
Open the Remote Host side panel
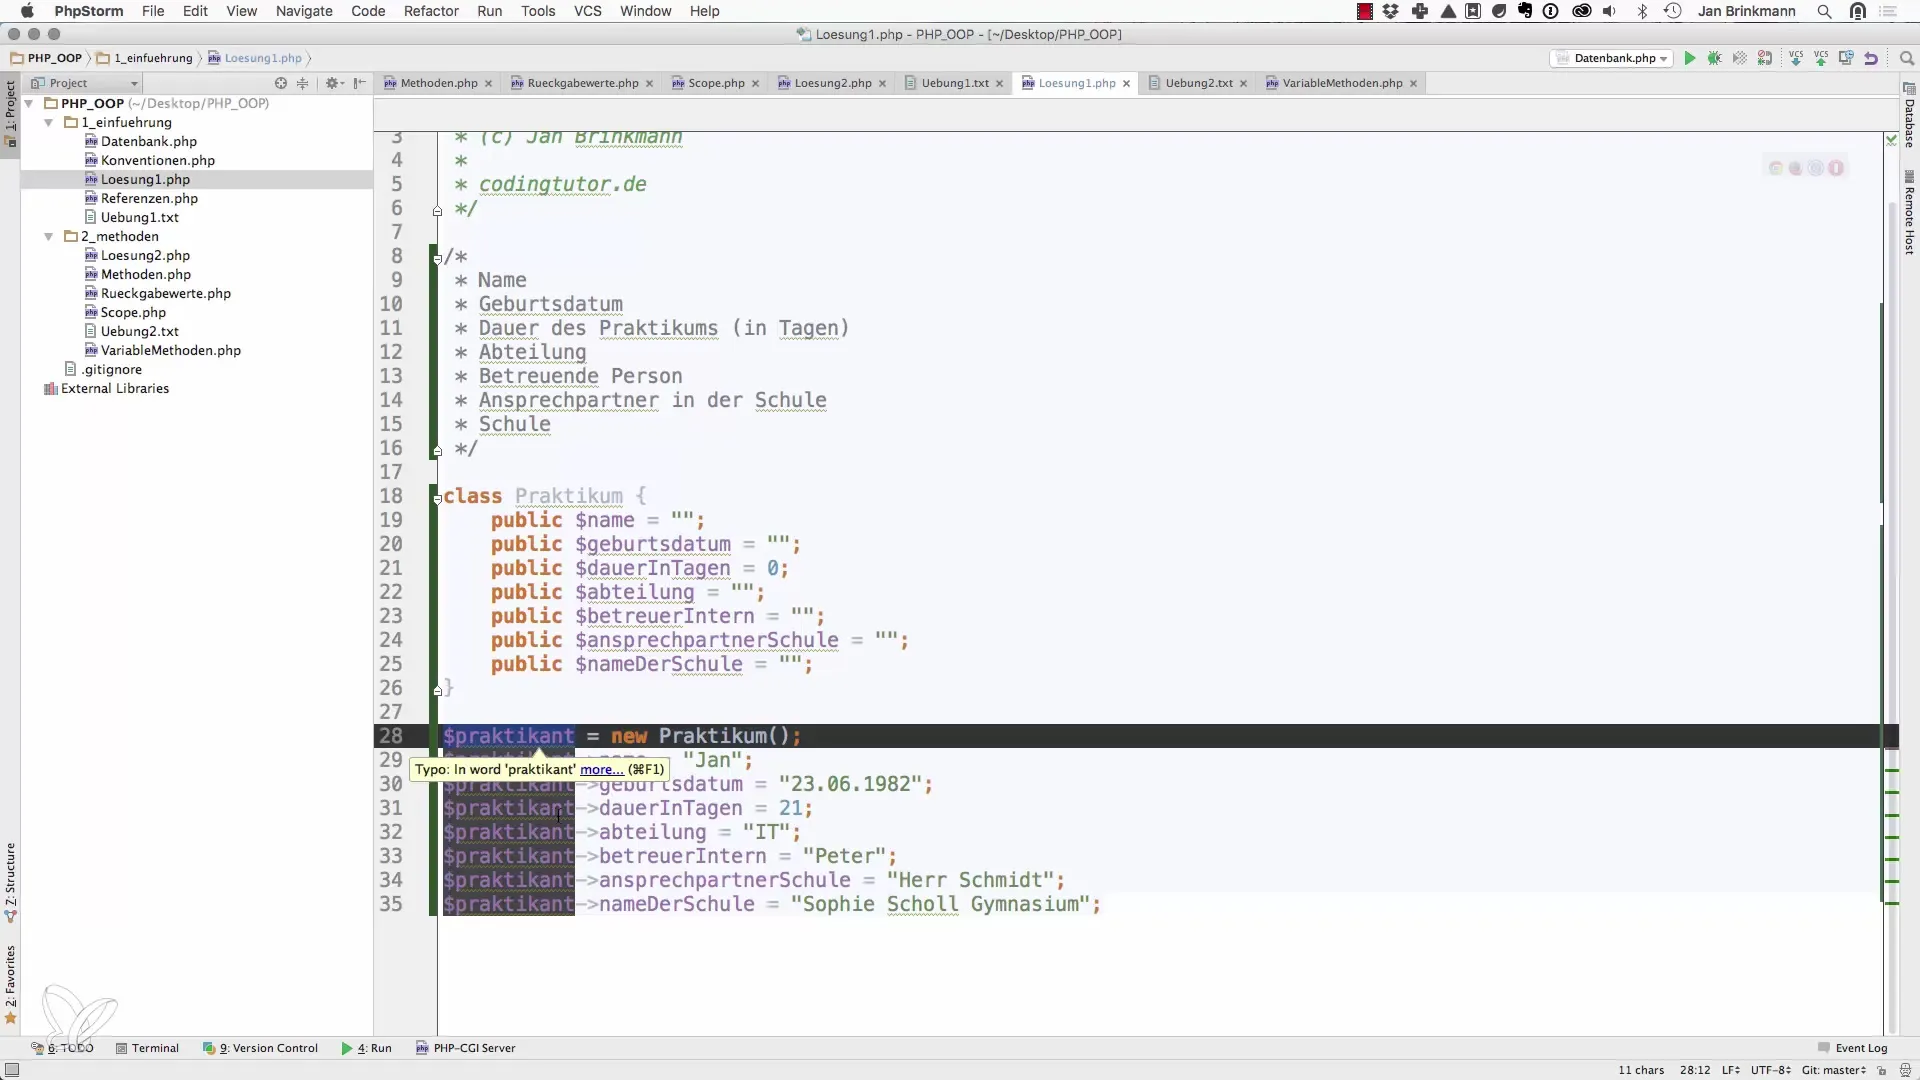click(1909, 213)
